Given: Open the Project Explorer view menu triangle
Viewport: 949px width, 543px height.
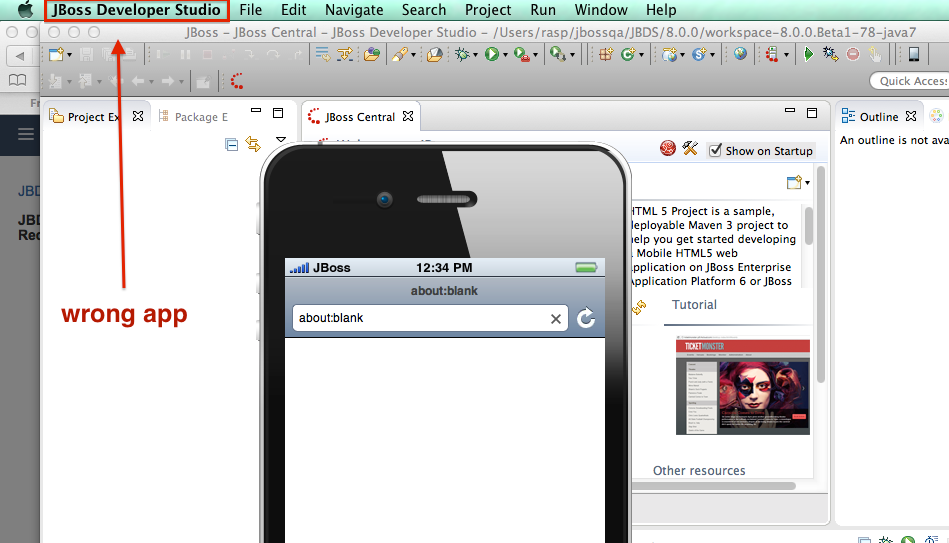Looking at the screenshot, I should [x=281, y=139].
